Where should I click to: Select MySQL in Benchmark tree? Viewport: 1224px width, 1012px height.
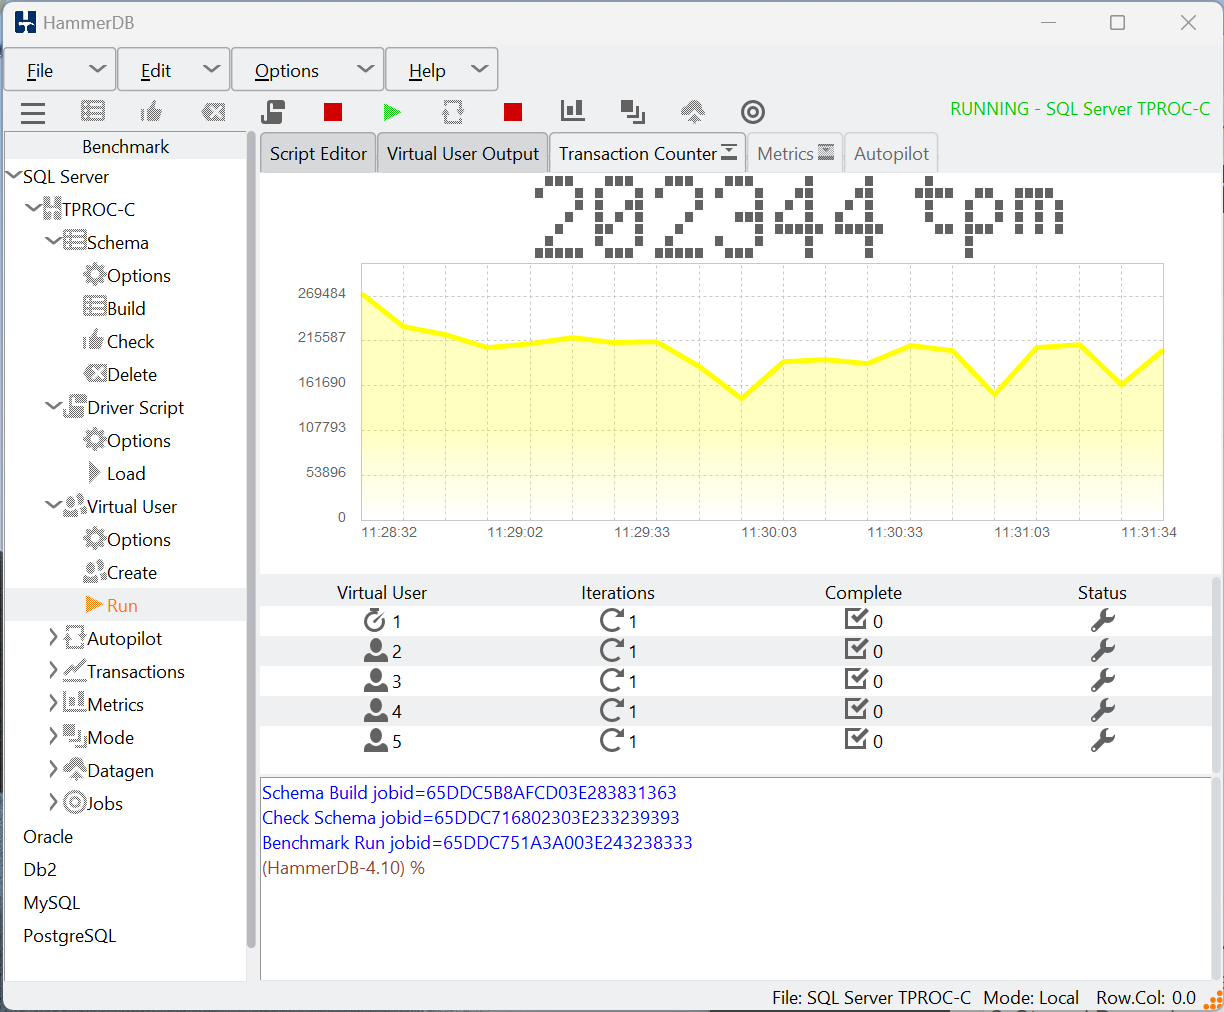(51, 902)
